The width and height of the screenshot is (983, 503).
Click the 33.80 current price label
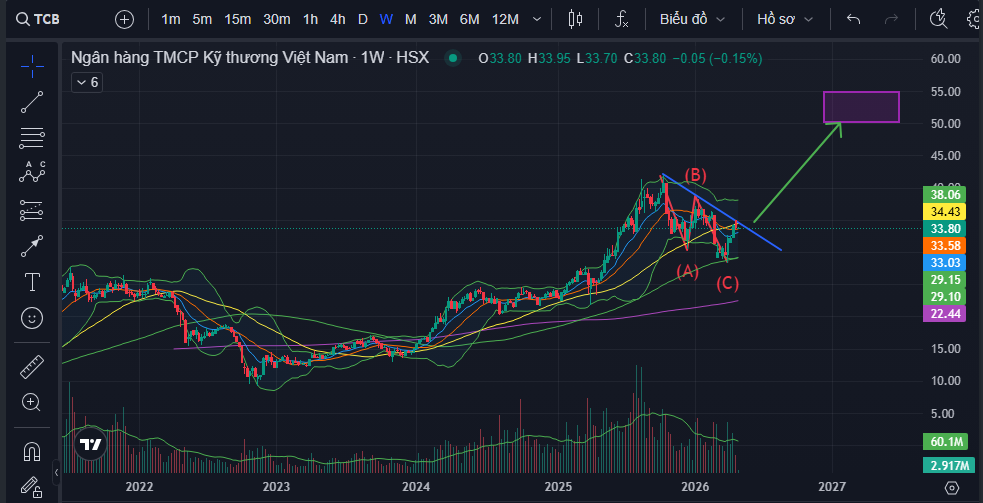pos(945,228)
